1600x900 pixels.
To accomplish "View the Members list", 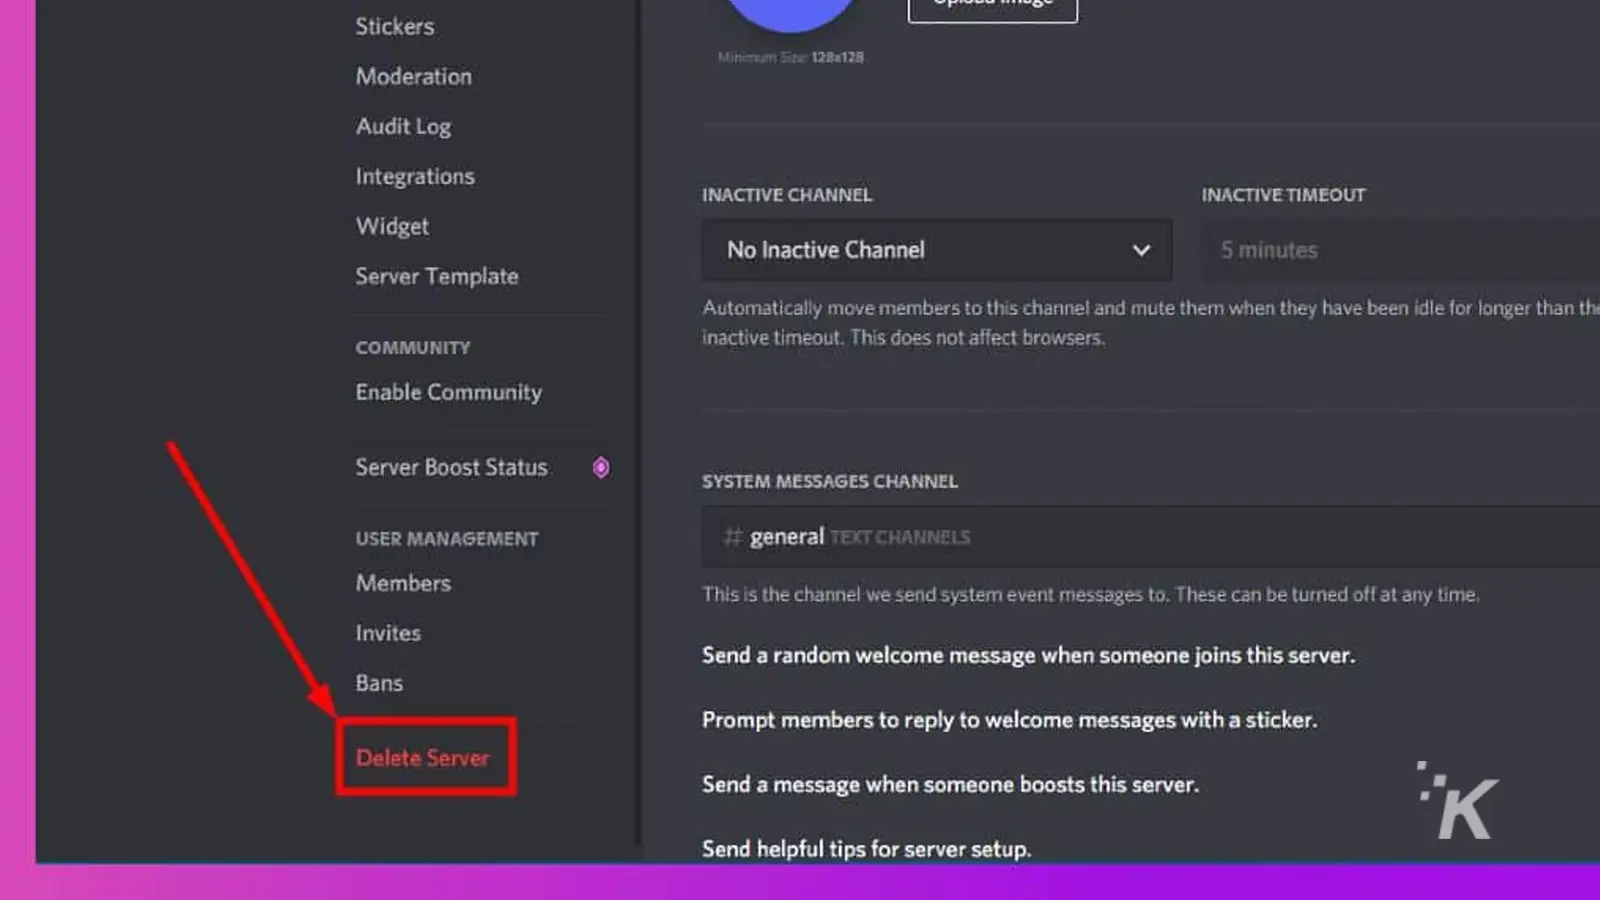I will click(x=403, y=583).
